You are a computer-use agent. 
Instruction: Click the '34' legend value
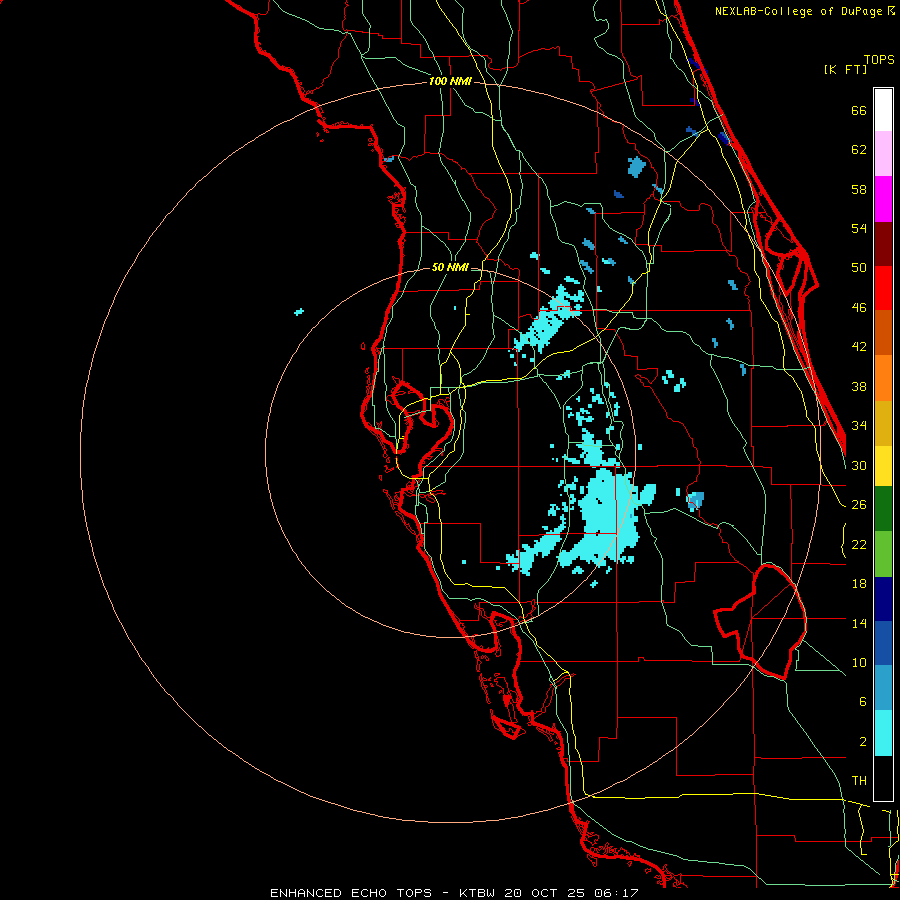click(x=859, y=425)
